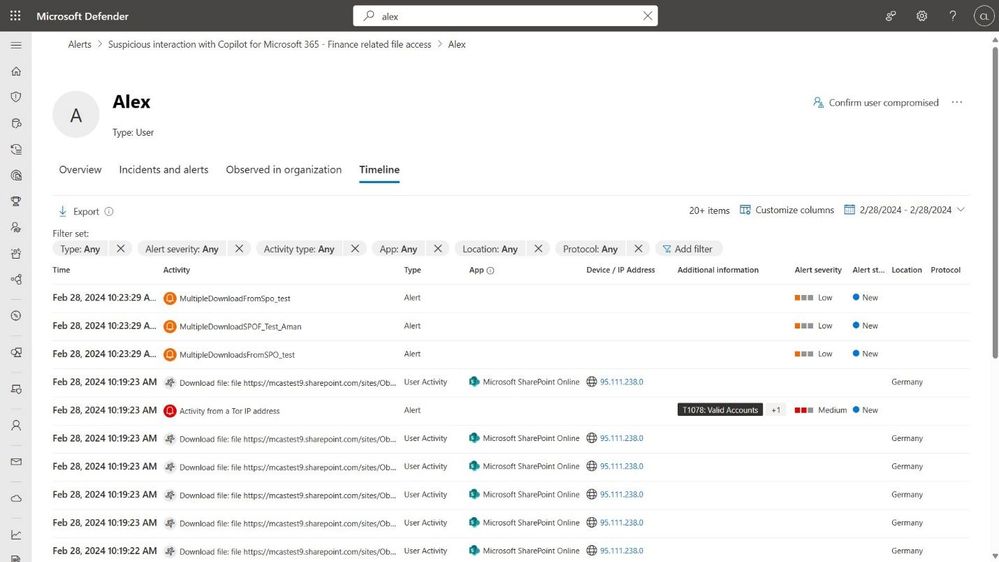Switch to Incidents and alerts tab

[x=164, y=169]
